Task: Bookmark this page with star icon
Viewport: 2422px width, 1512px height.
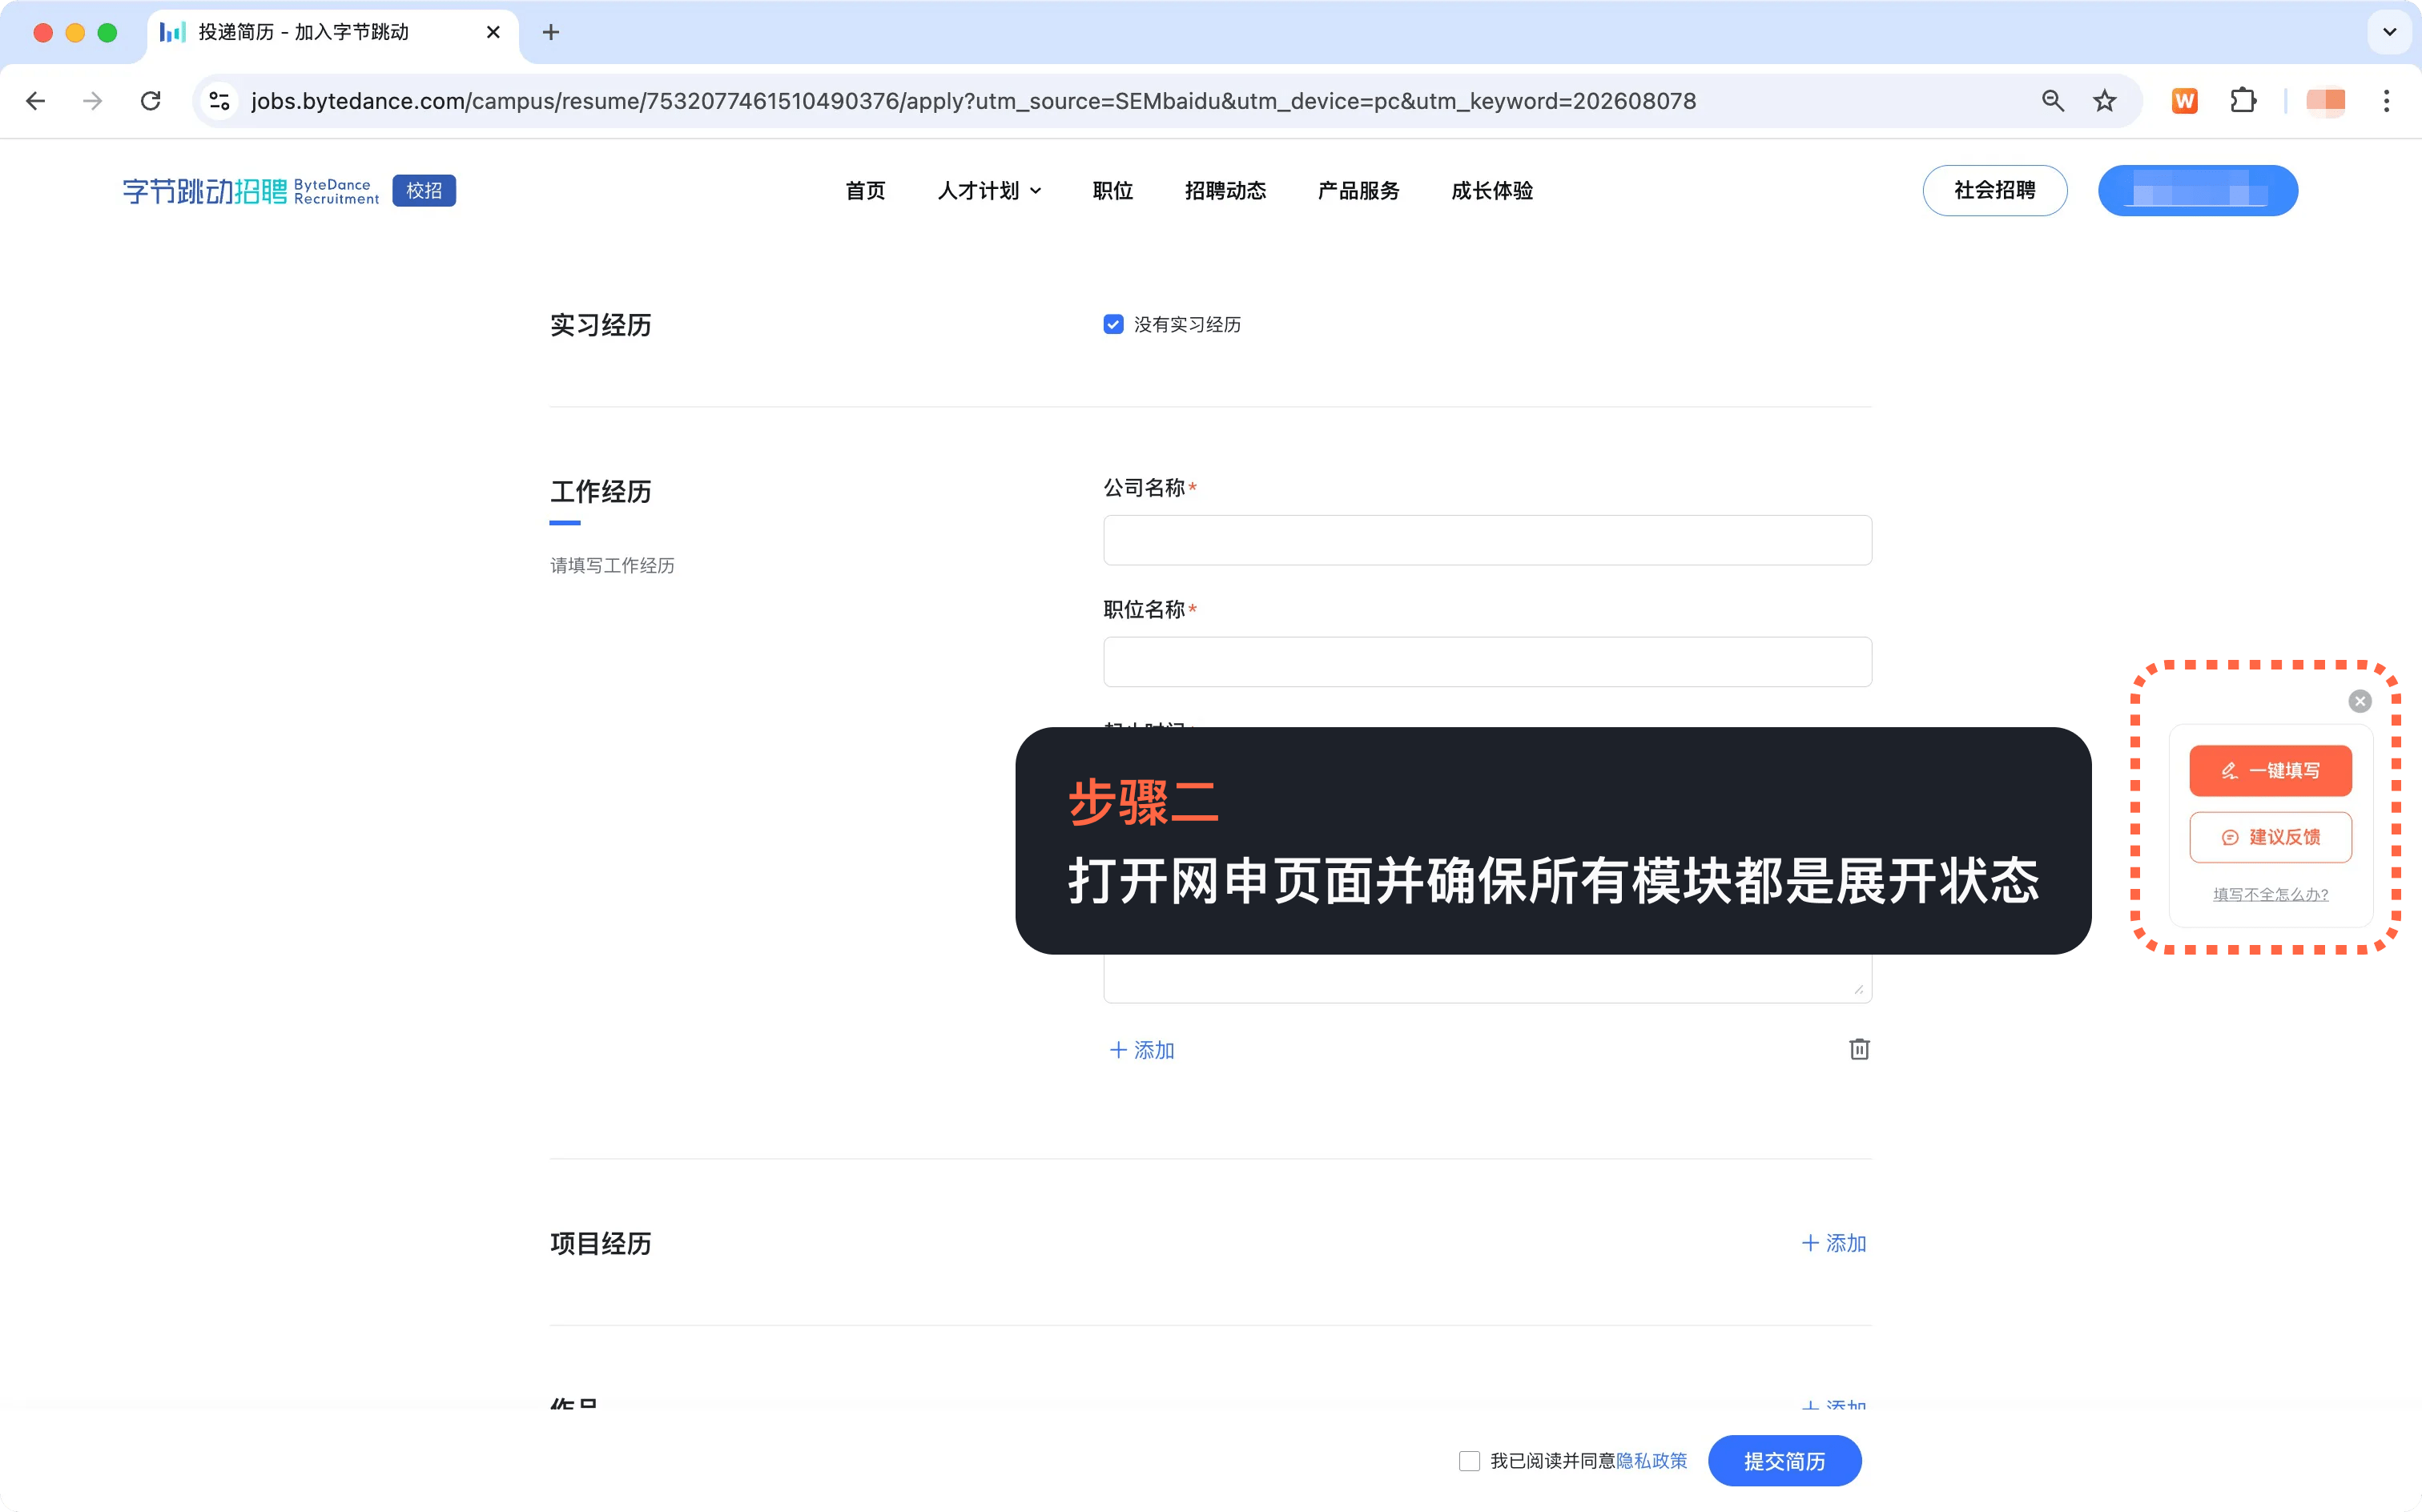Action: pos(2105,101)
